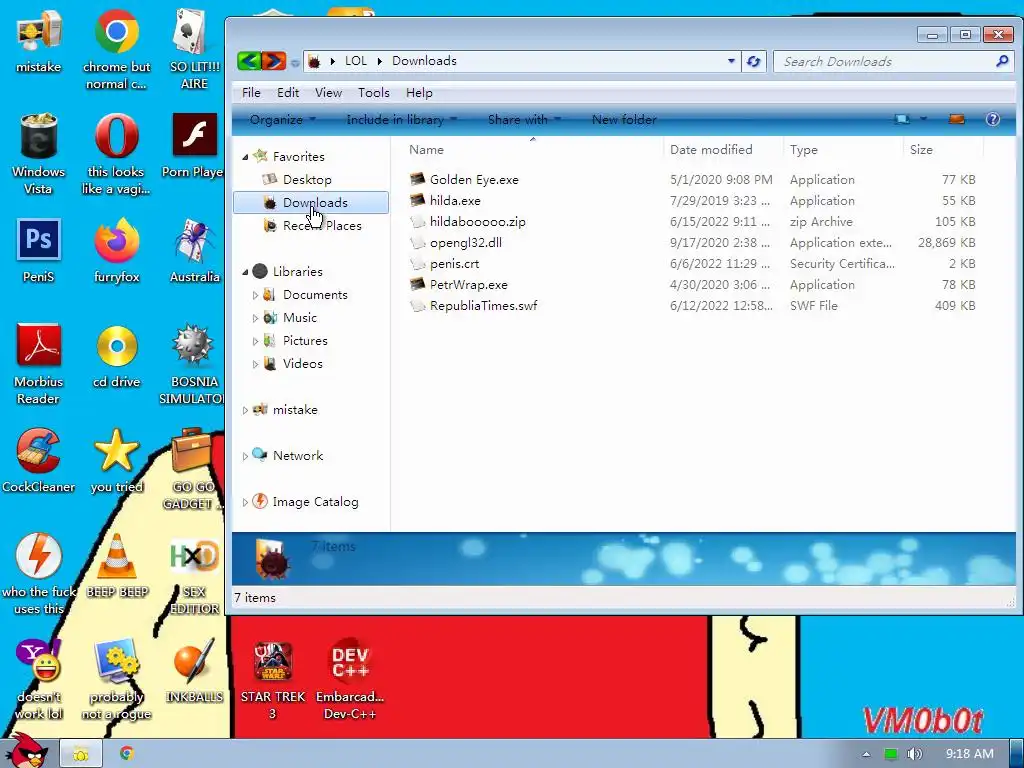Image resolution: width=1024 pixels, height=768 pixels.
Task: Click the explorer Help question mark icon
Action: [x=993, y=119]
